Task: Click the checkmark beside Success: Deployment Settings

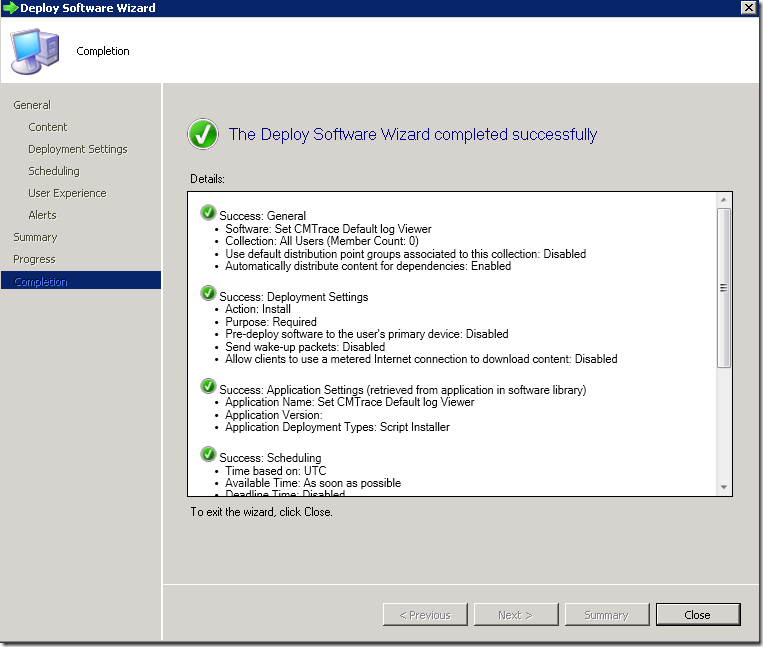Action: pyautogui.click(x=208, y=293)
